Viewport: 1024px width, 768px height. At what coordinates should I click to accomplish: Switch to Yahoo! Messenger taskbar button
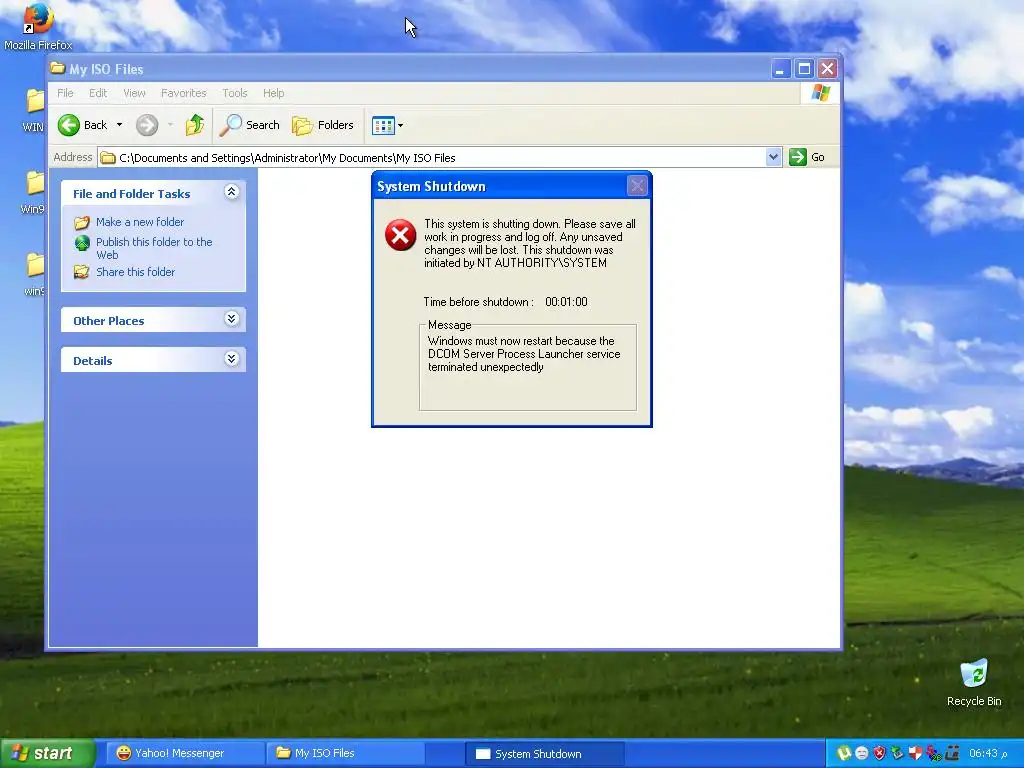click(x=185, y=754)
